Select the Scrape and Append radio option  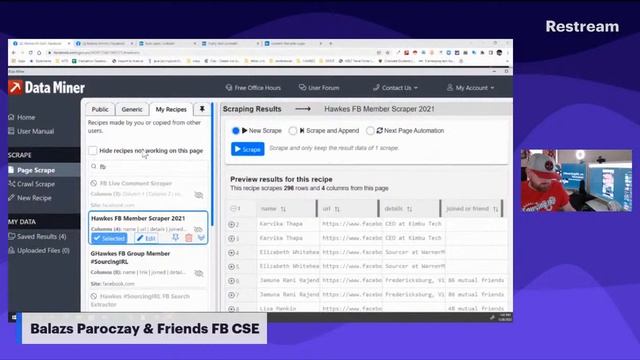click(292, 131)
